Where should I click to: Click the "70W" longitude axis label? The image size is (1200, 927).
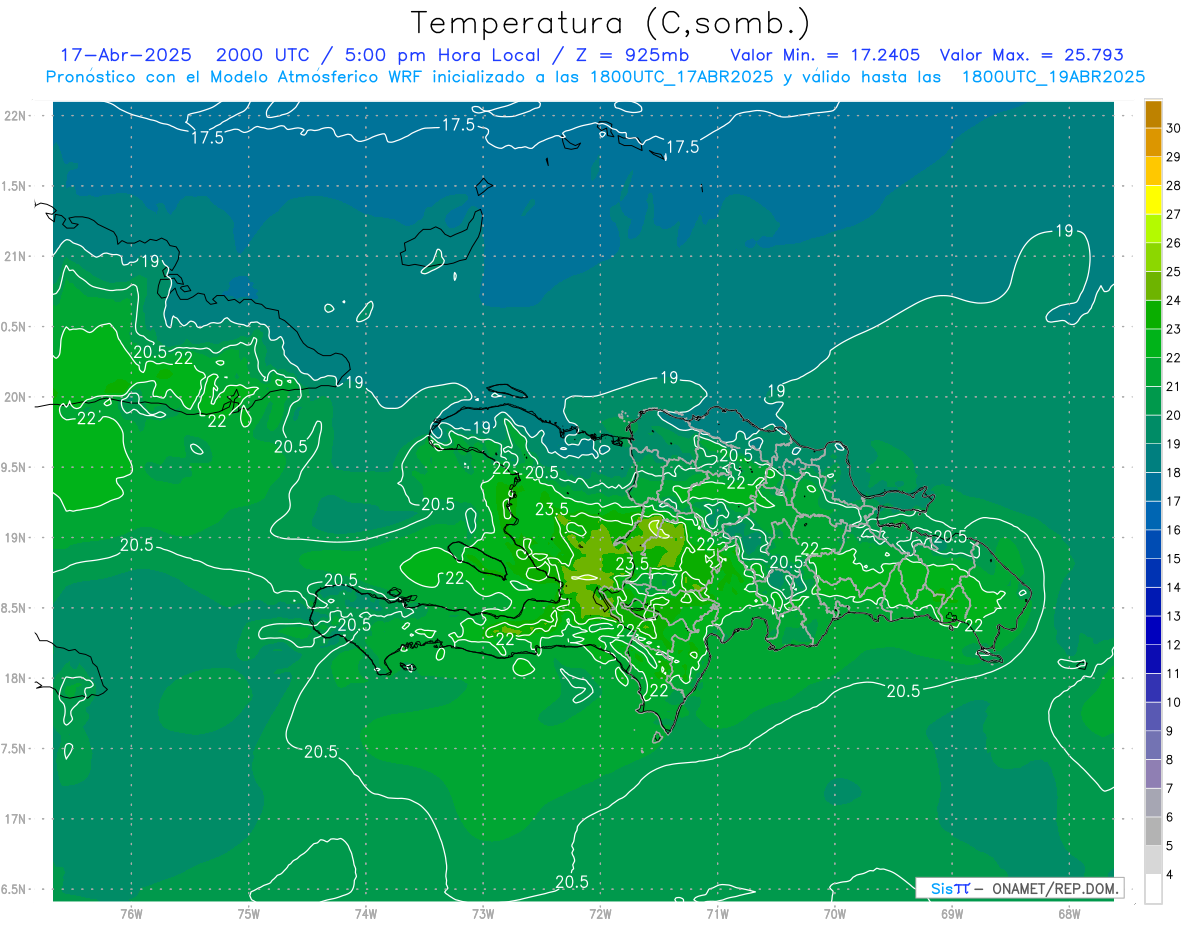pyautogui.click(x=835, y=913)
